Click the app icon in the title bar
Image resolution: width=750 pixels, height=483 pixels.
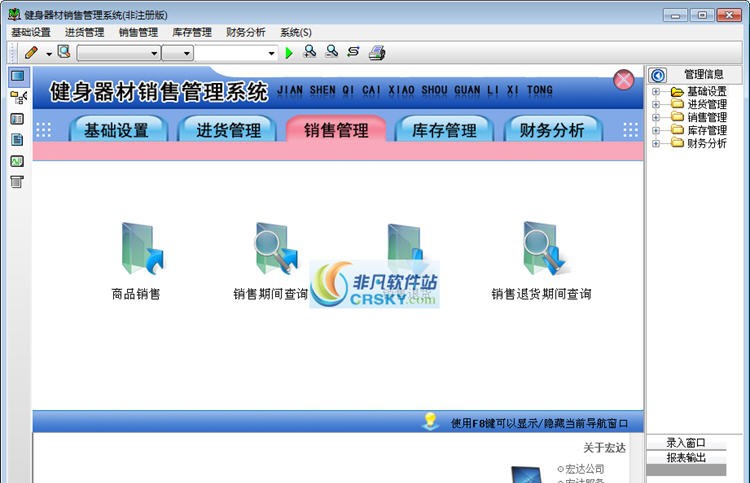[14, 14]
